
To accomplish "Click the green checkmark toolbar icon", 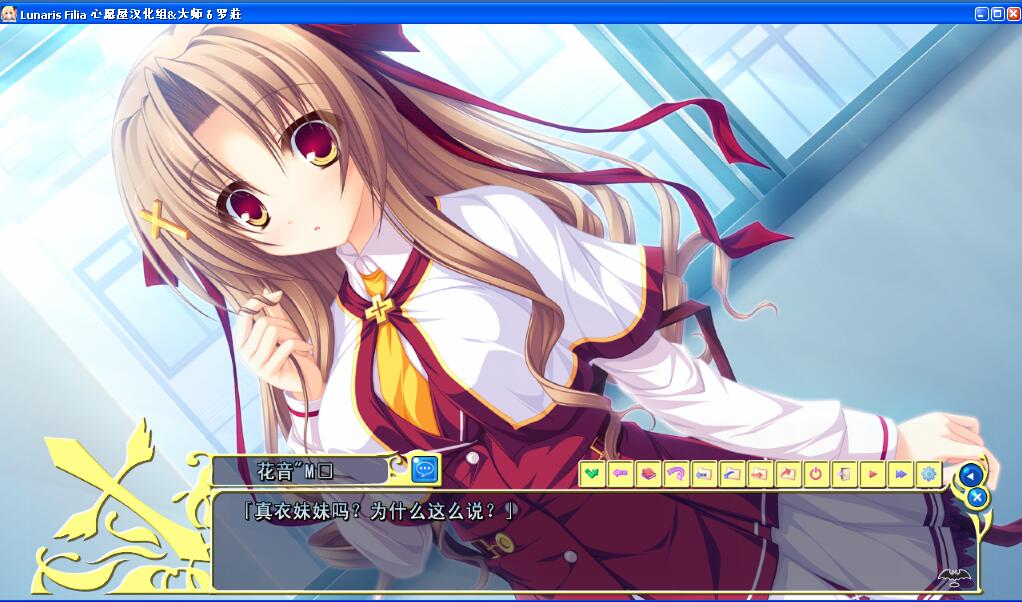I will coord(593,473).
